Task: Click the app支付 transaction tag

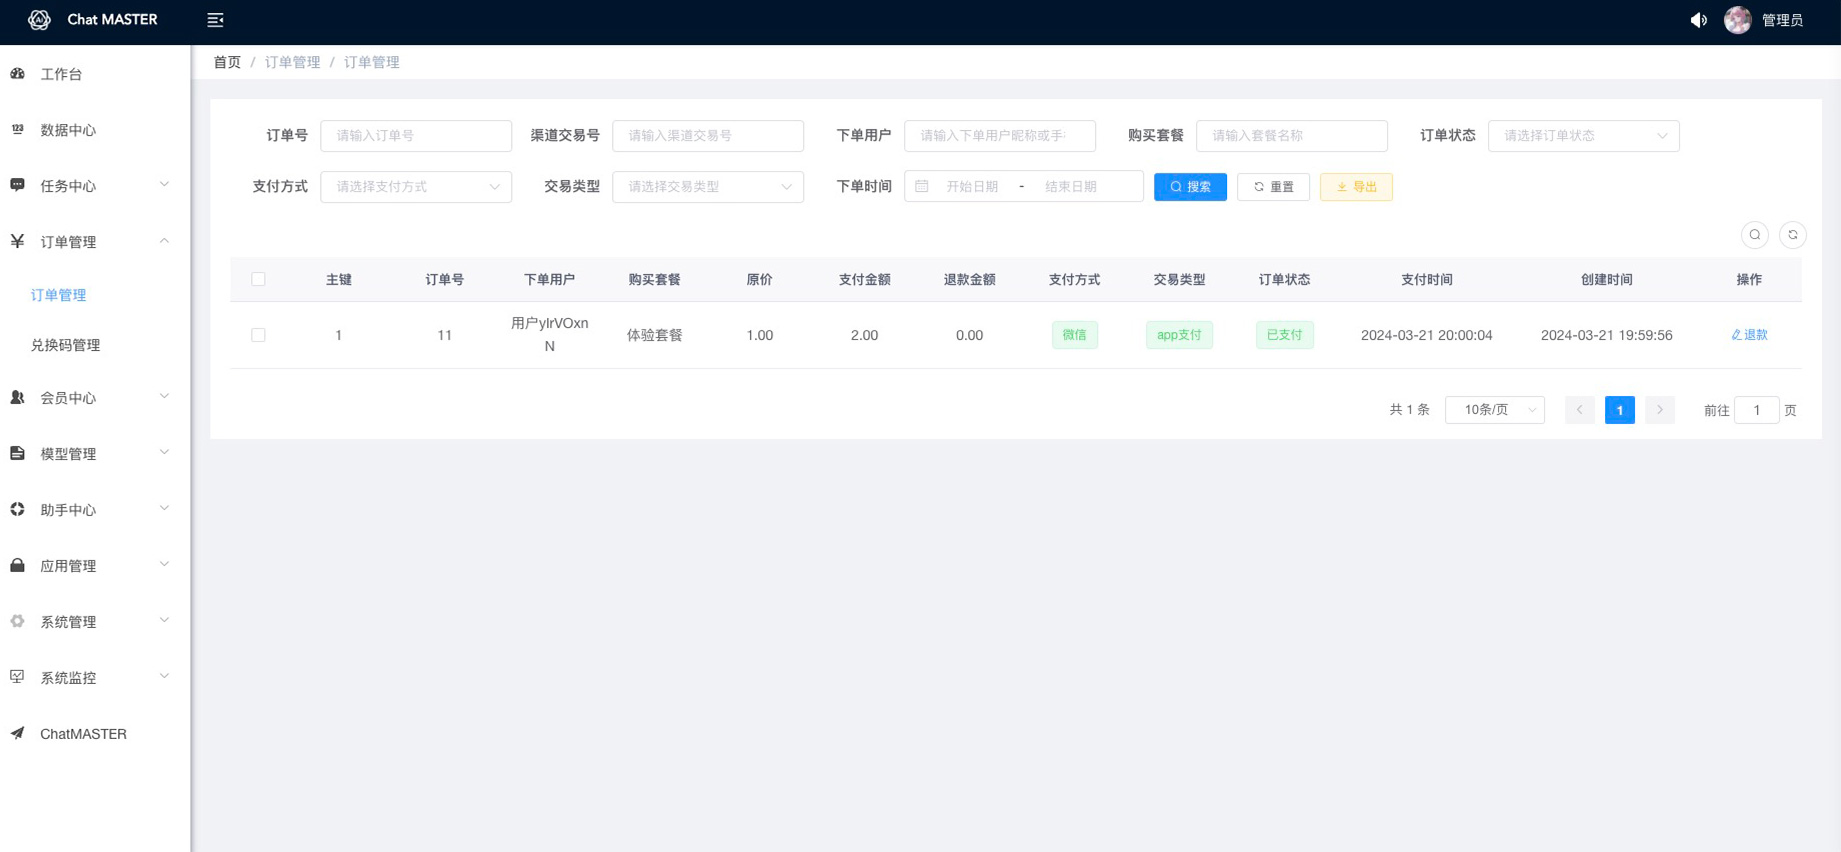Action: [x=1179, y=335]
